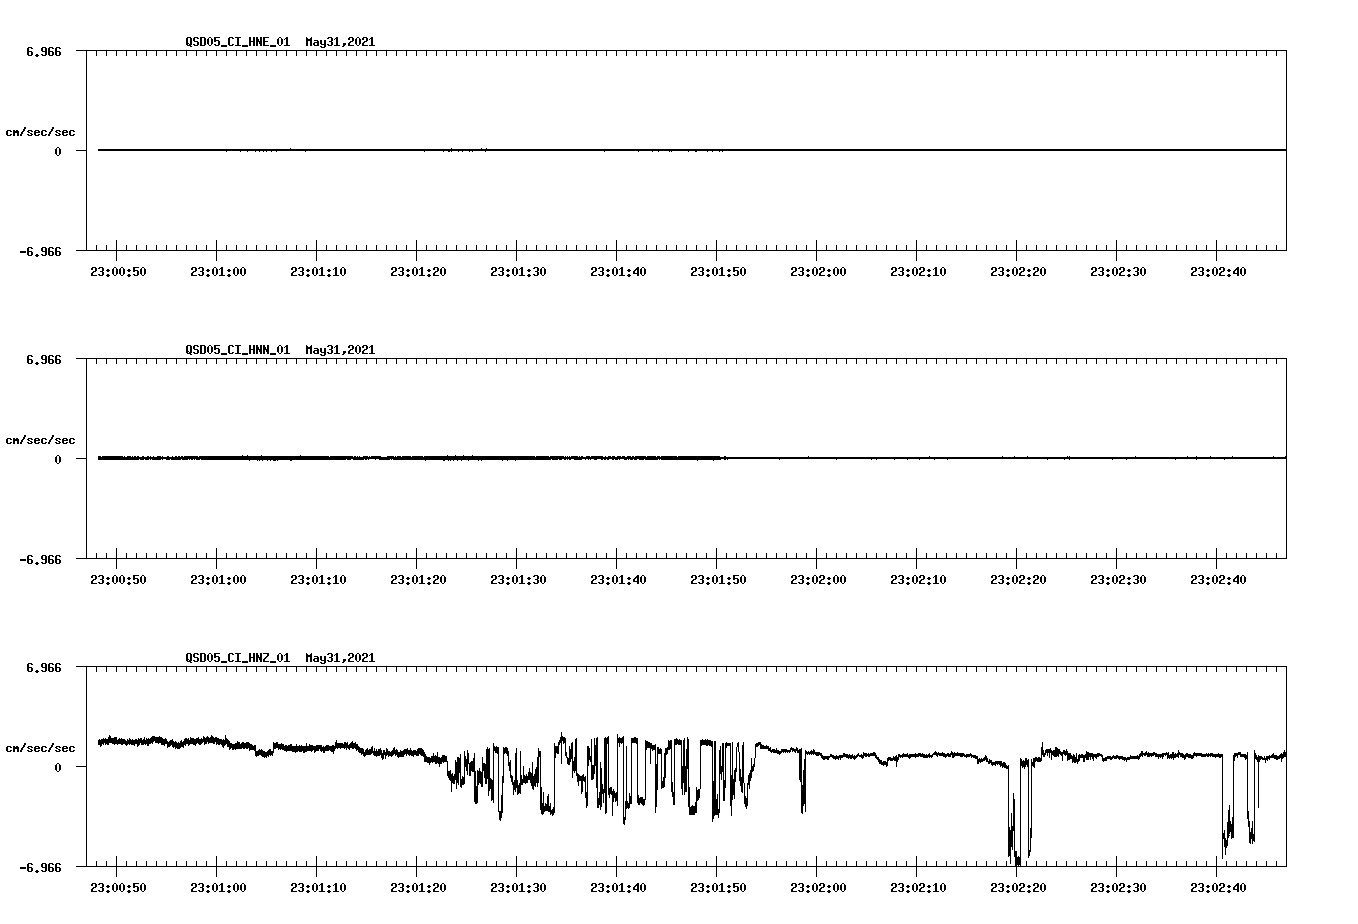1358x924 pixels.
Task: Click the deepest HNZ spike near 23:02:20
Action: pos(1019,812)
